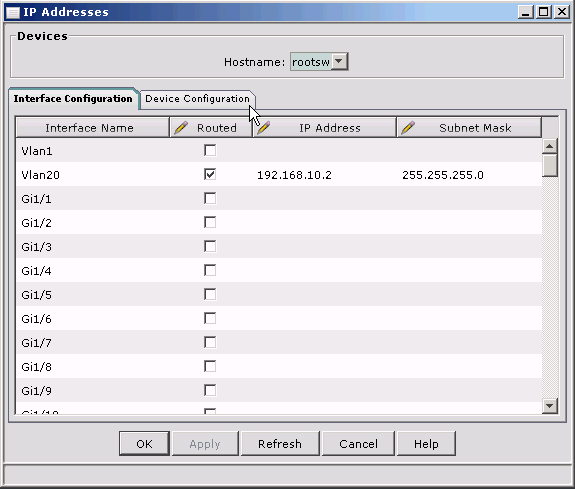Select the 192.168.10.2 IP address cell
Screen dimensions: 575x489
tap(294, 175)
